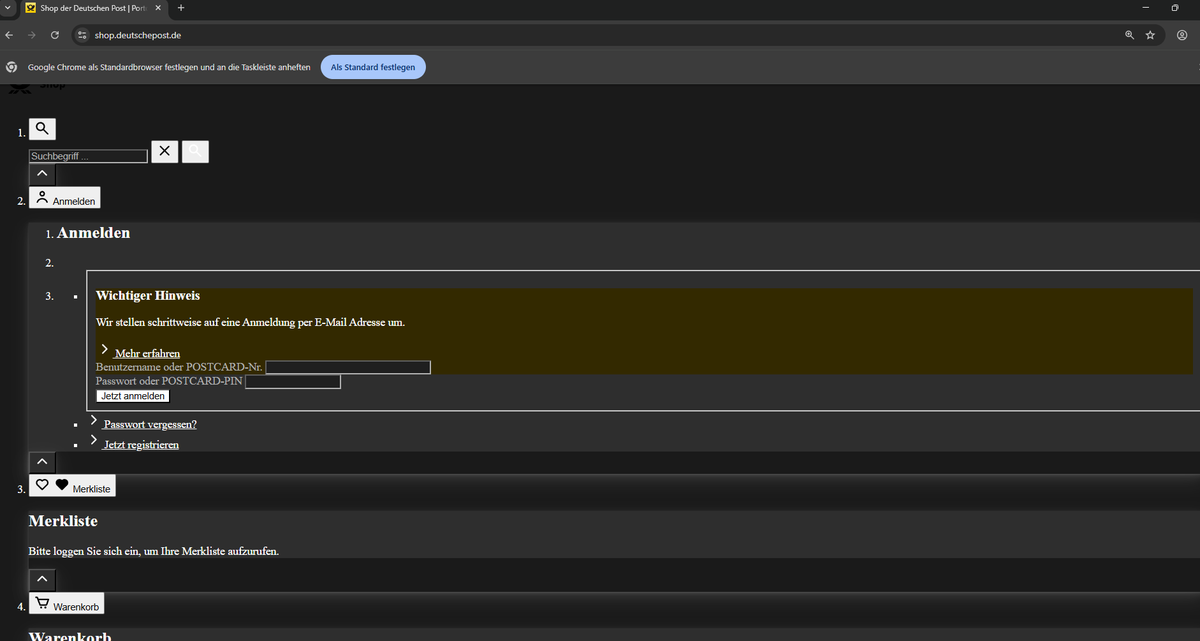
Task: Open the Passwort vergessen? link
Action: (150, 424)
